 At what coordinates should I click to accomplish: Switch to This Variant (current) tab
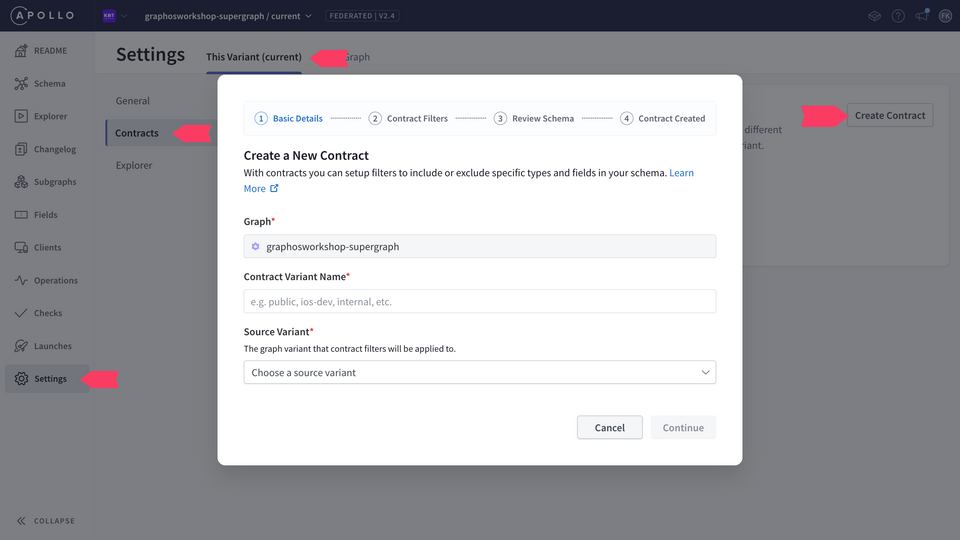point(253,57)
